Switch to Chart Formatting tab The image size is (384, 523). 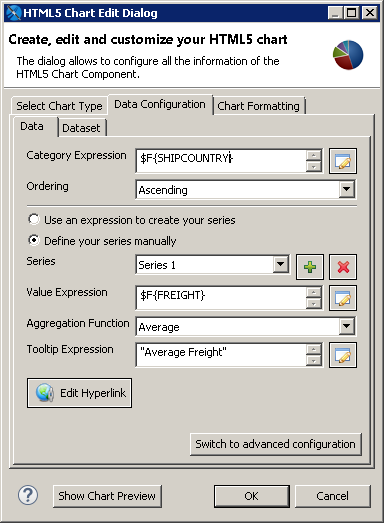coord(259,106)
